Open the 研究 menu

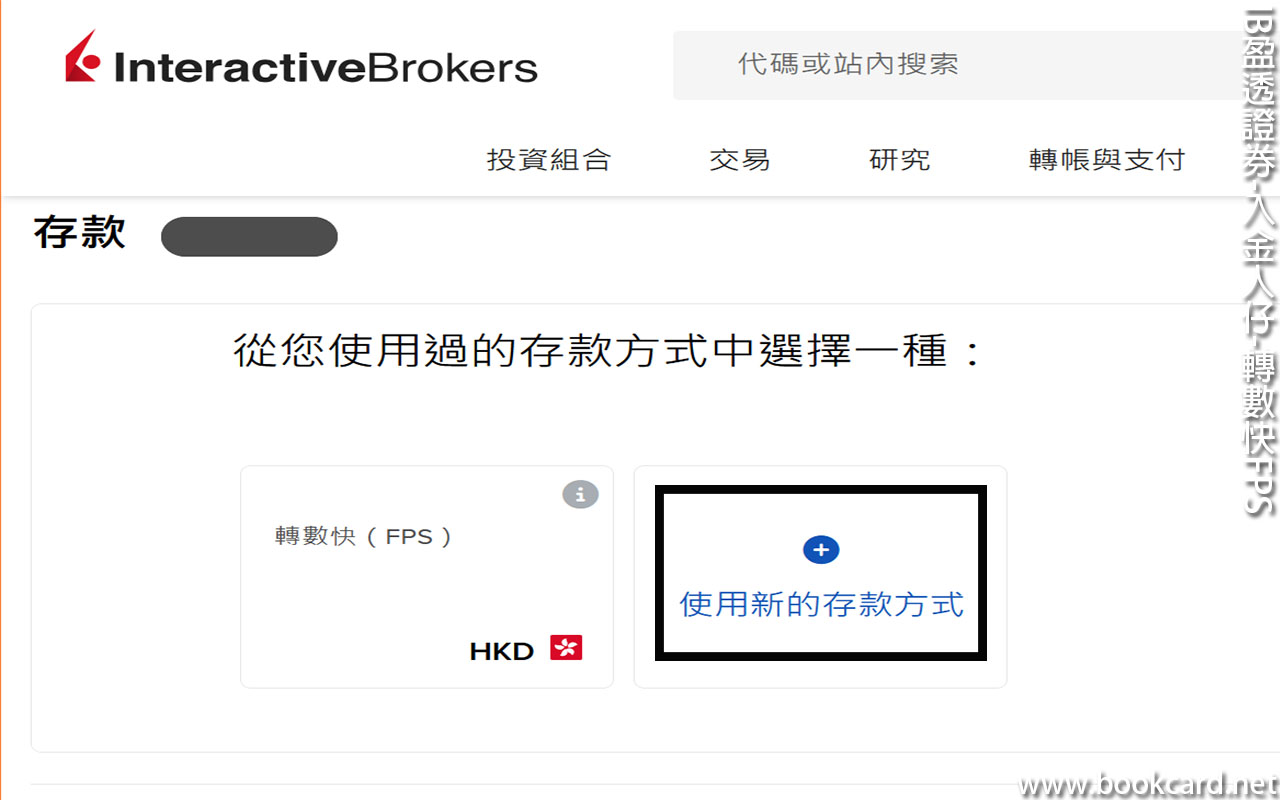coord(900,160)
